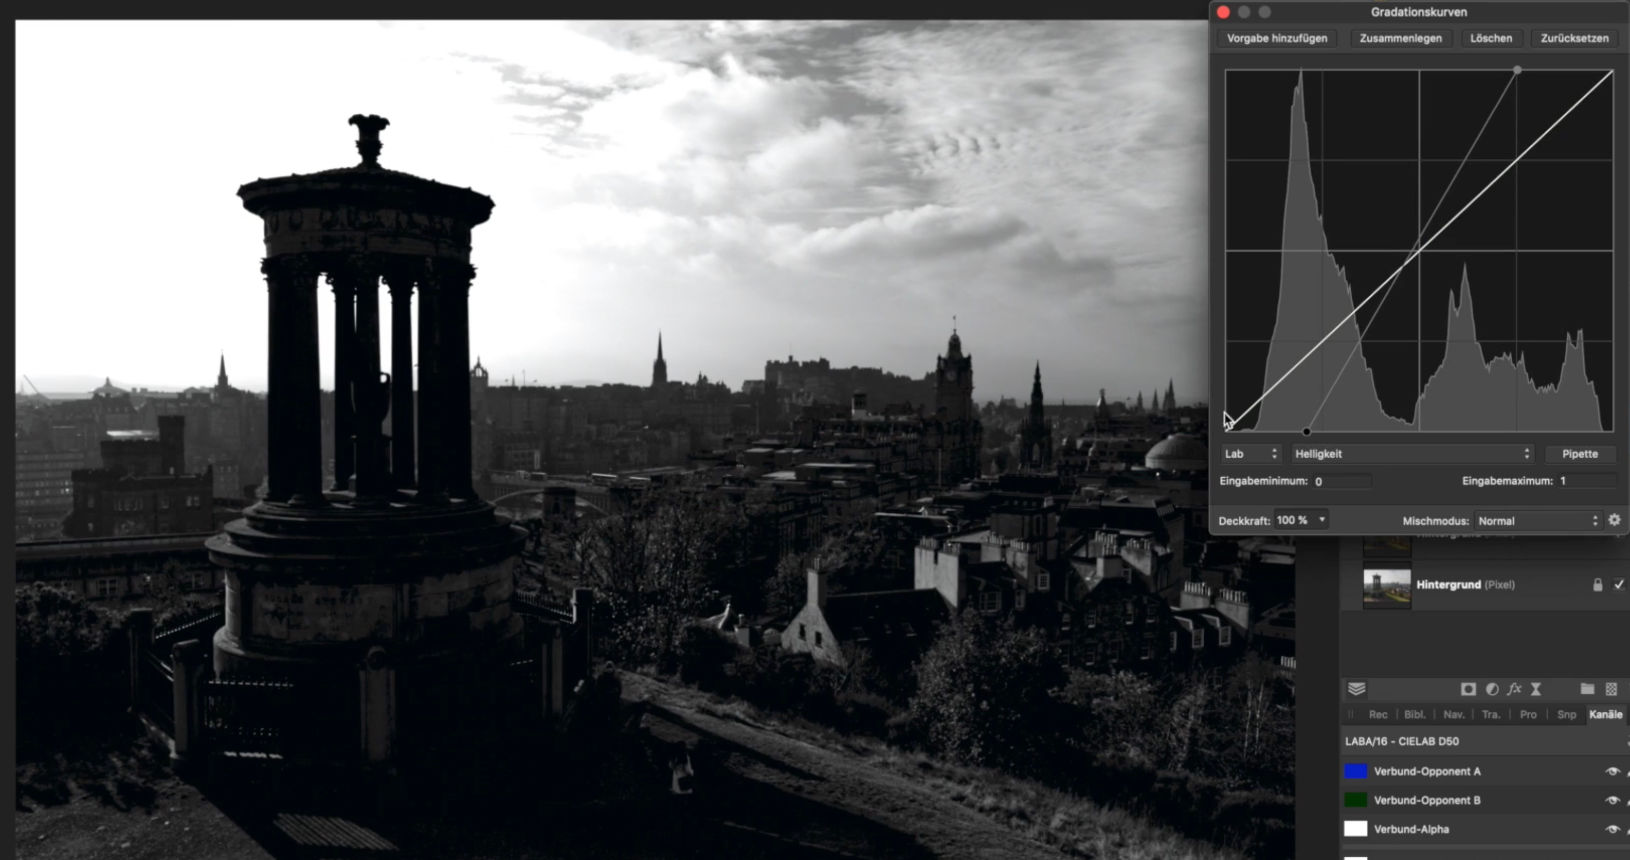Switch to the Kanäle tab
This screenshot has width=1630, height=860.
pos(1605,714)
